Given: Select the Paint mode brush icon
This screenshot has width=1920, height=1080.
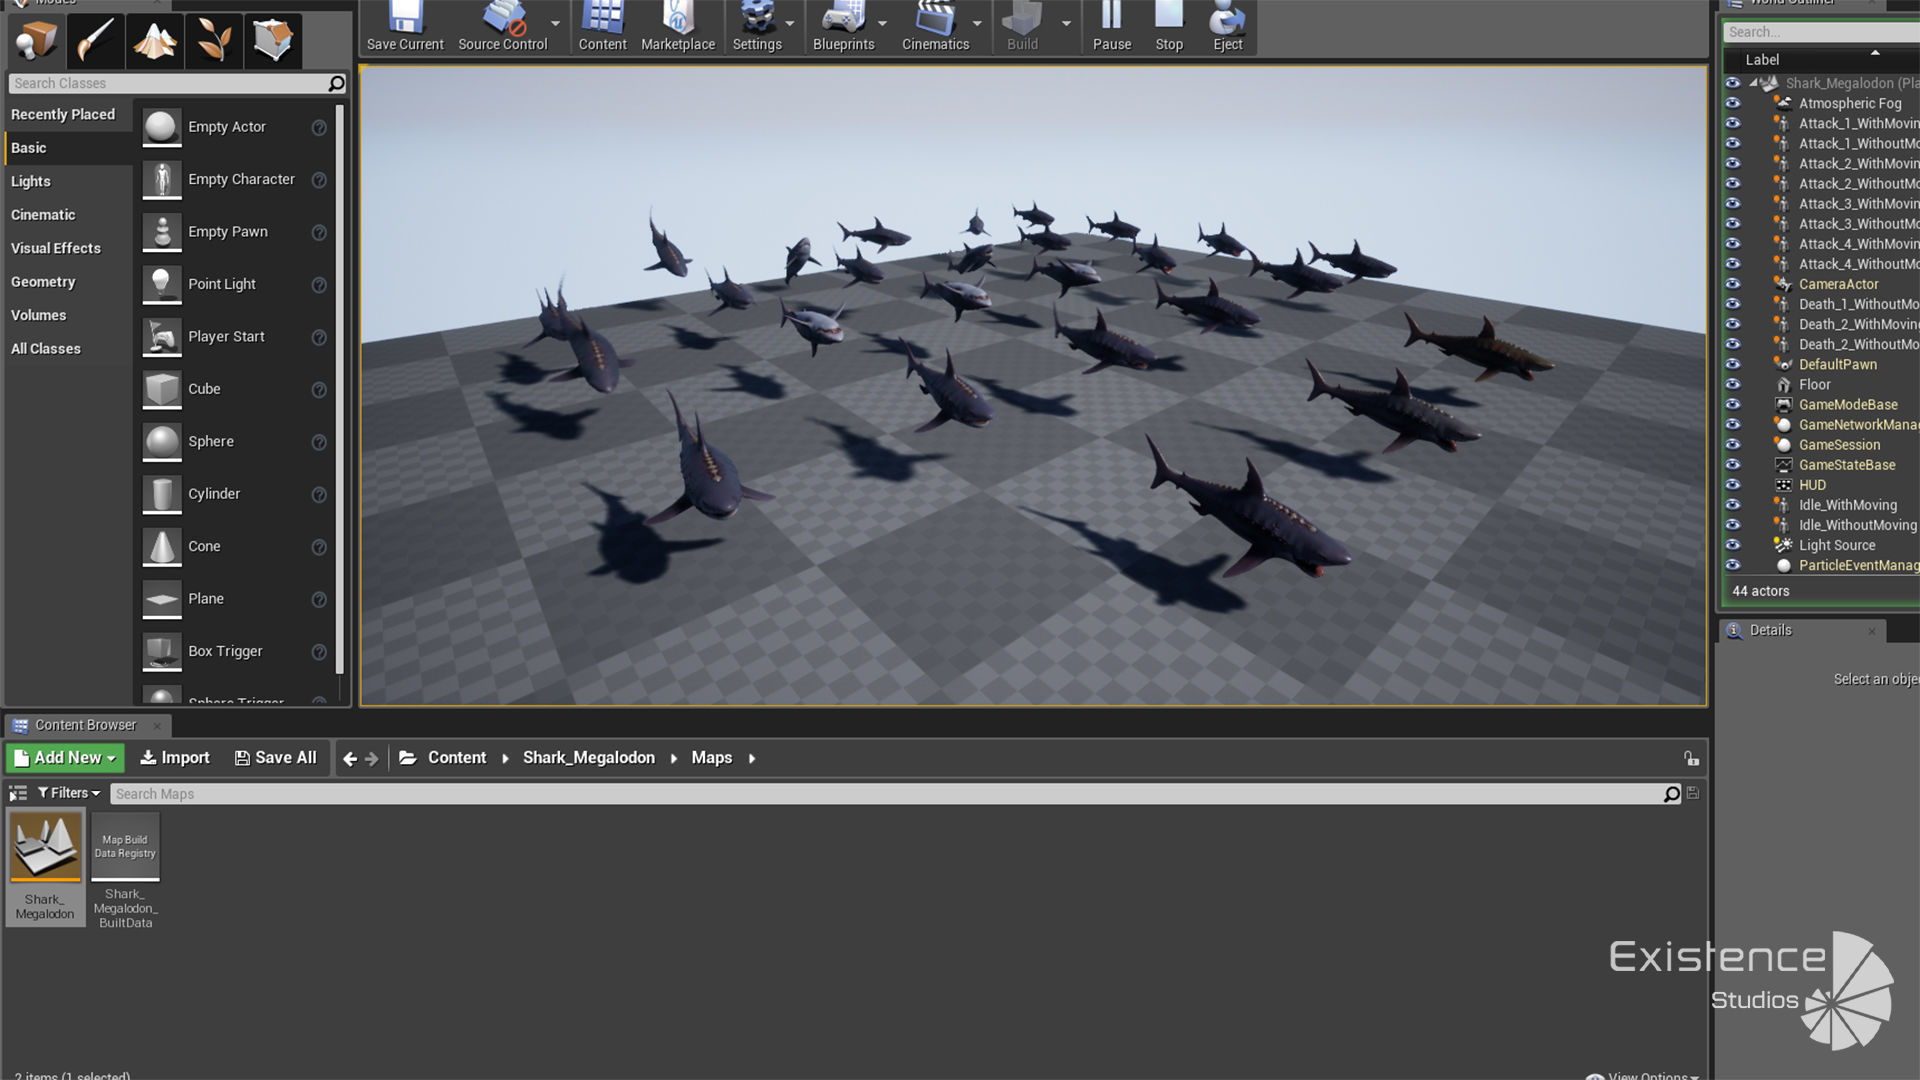Looking at the screenshot, I should coord(95,41).
